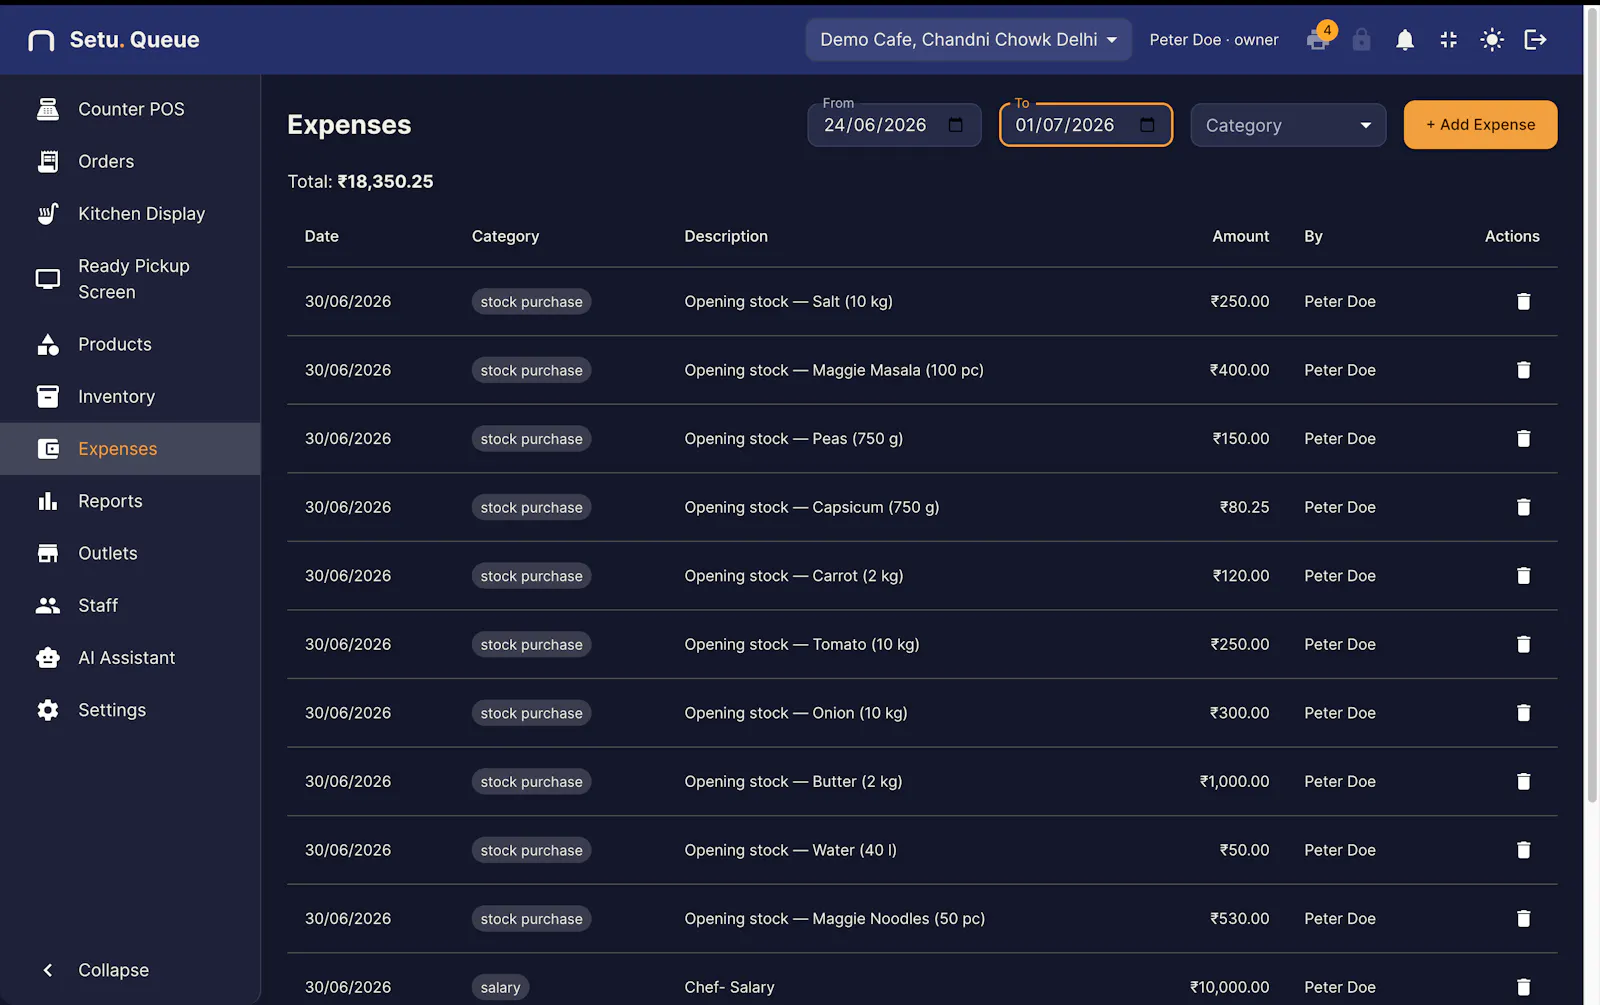Open the To date calendar picker
This screenshot has width=1600, height=1005.
1147,125
